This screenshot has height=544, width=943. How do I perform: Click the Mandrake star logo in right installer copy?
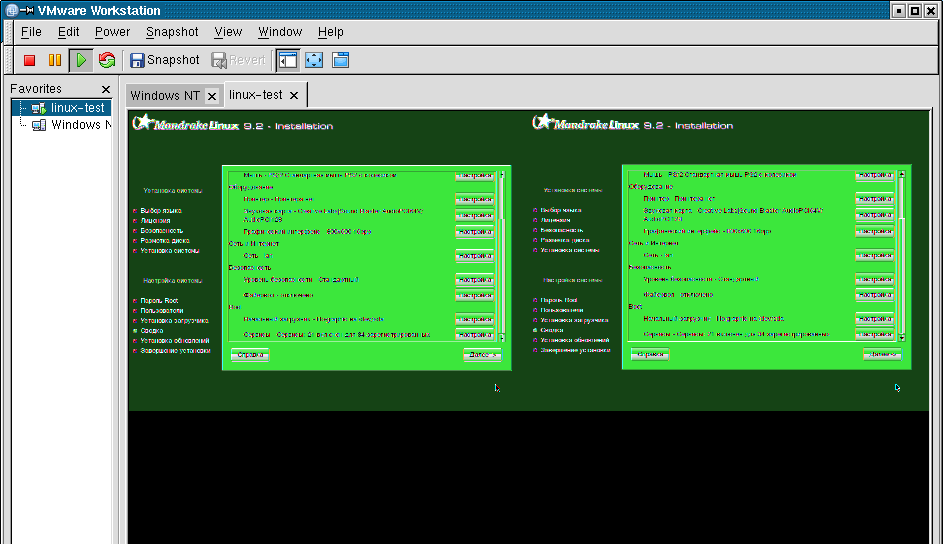tap(542, 121)
